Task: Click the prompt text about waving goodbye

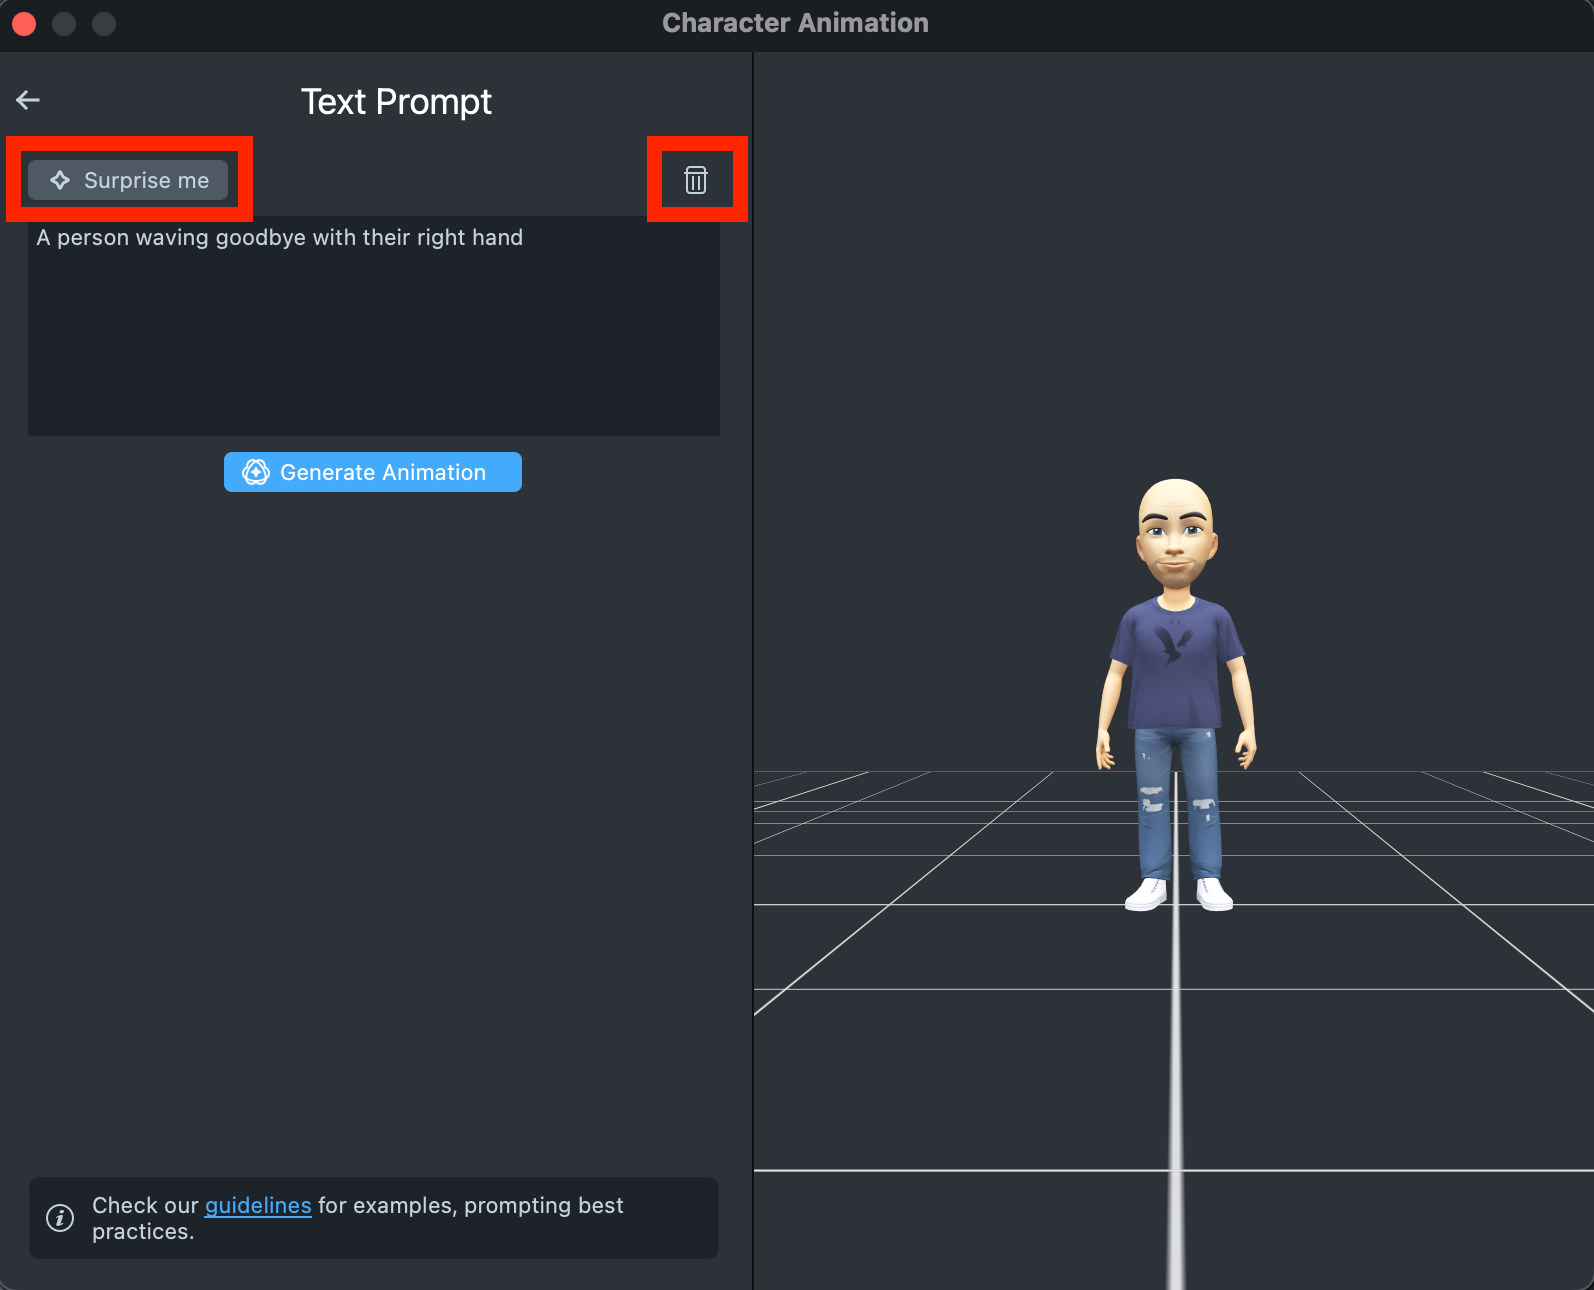Action: 280,238
